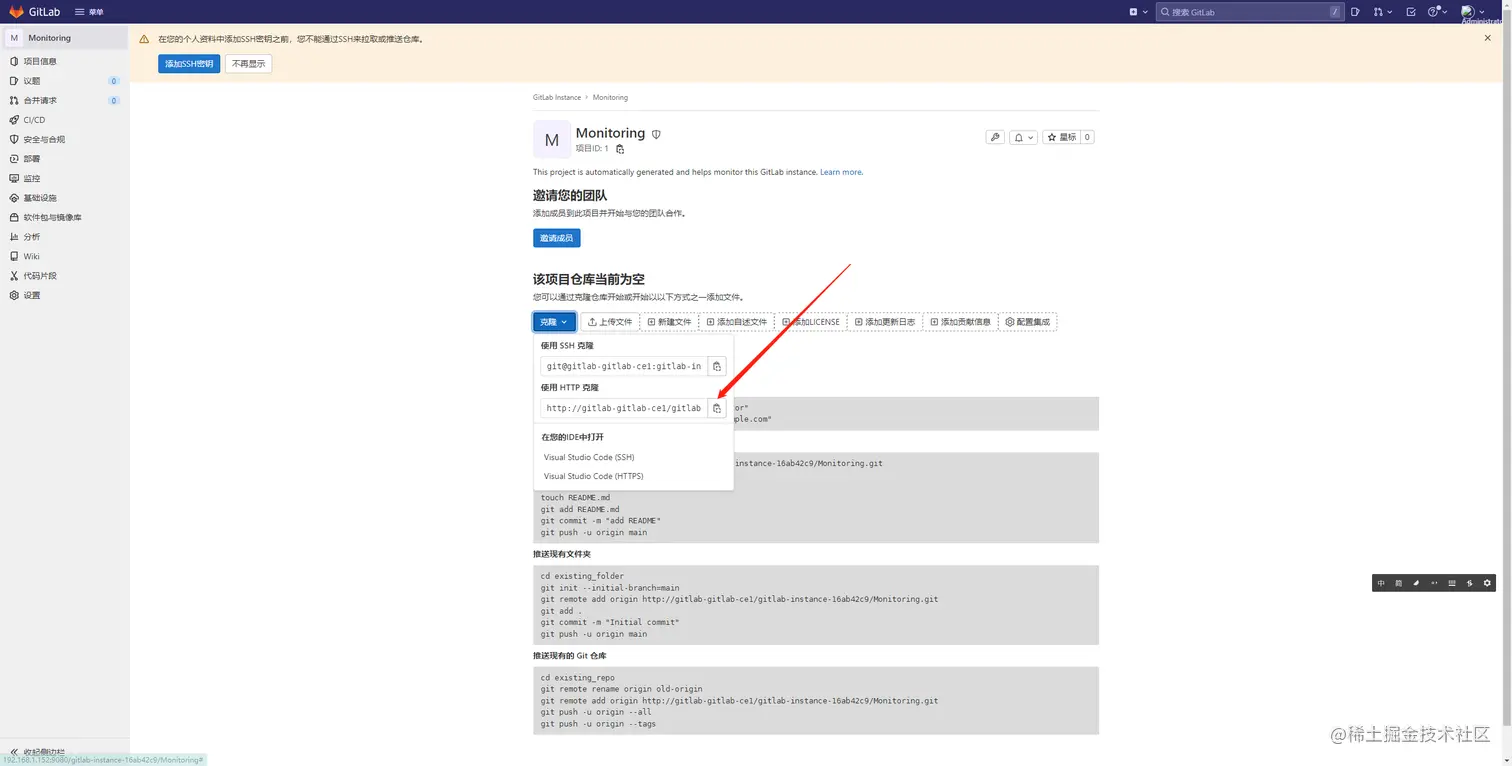Click the HTTP clone URL field

pos(624,409)
